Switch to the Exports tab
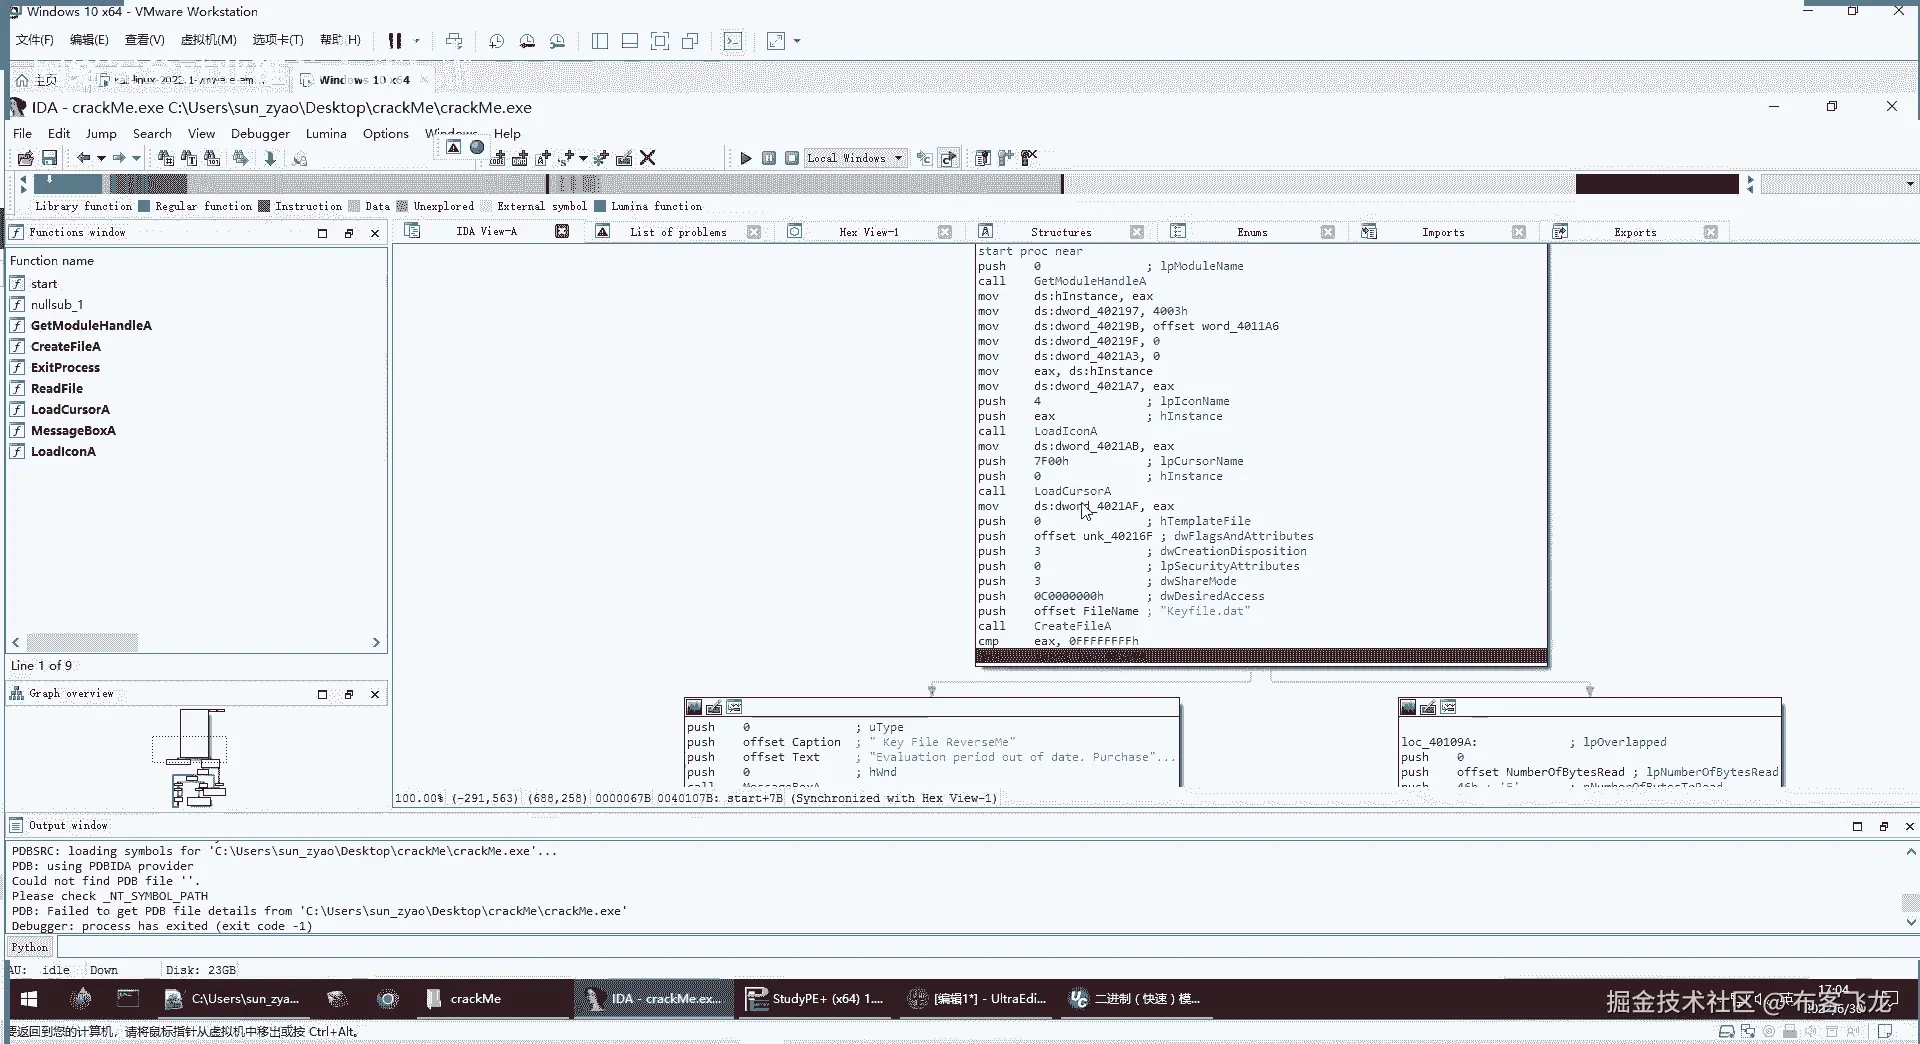The image size is (1920, 1044). point(1635,232)
